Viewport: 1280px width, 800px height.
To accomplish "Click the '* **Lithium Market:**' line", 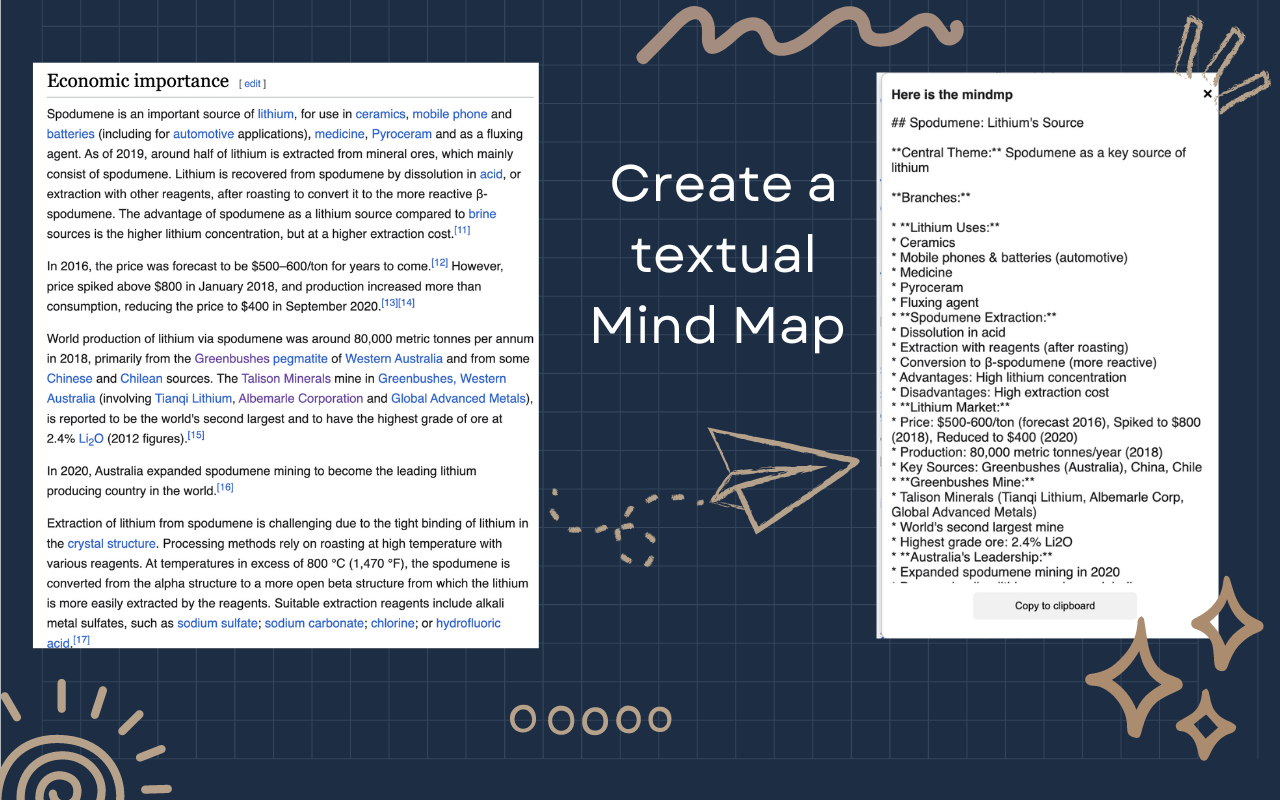I will pos(950,408).
